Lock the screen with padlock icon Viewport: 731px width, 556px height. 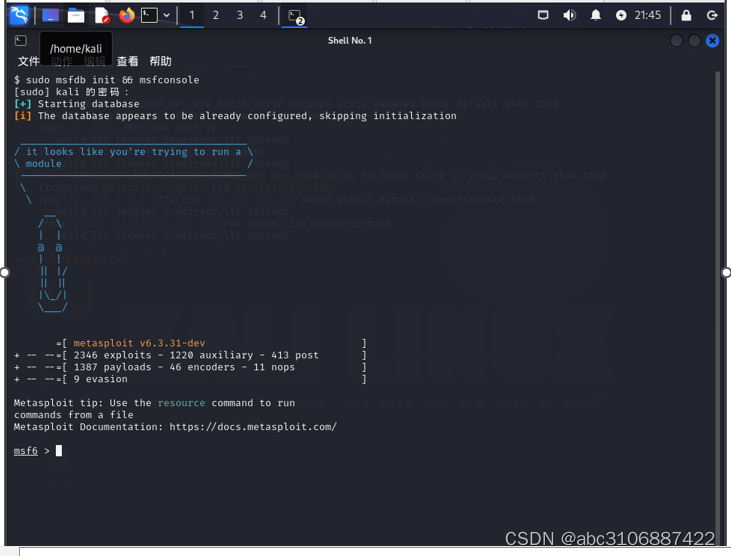tap(686, 15)
